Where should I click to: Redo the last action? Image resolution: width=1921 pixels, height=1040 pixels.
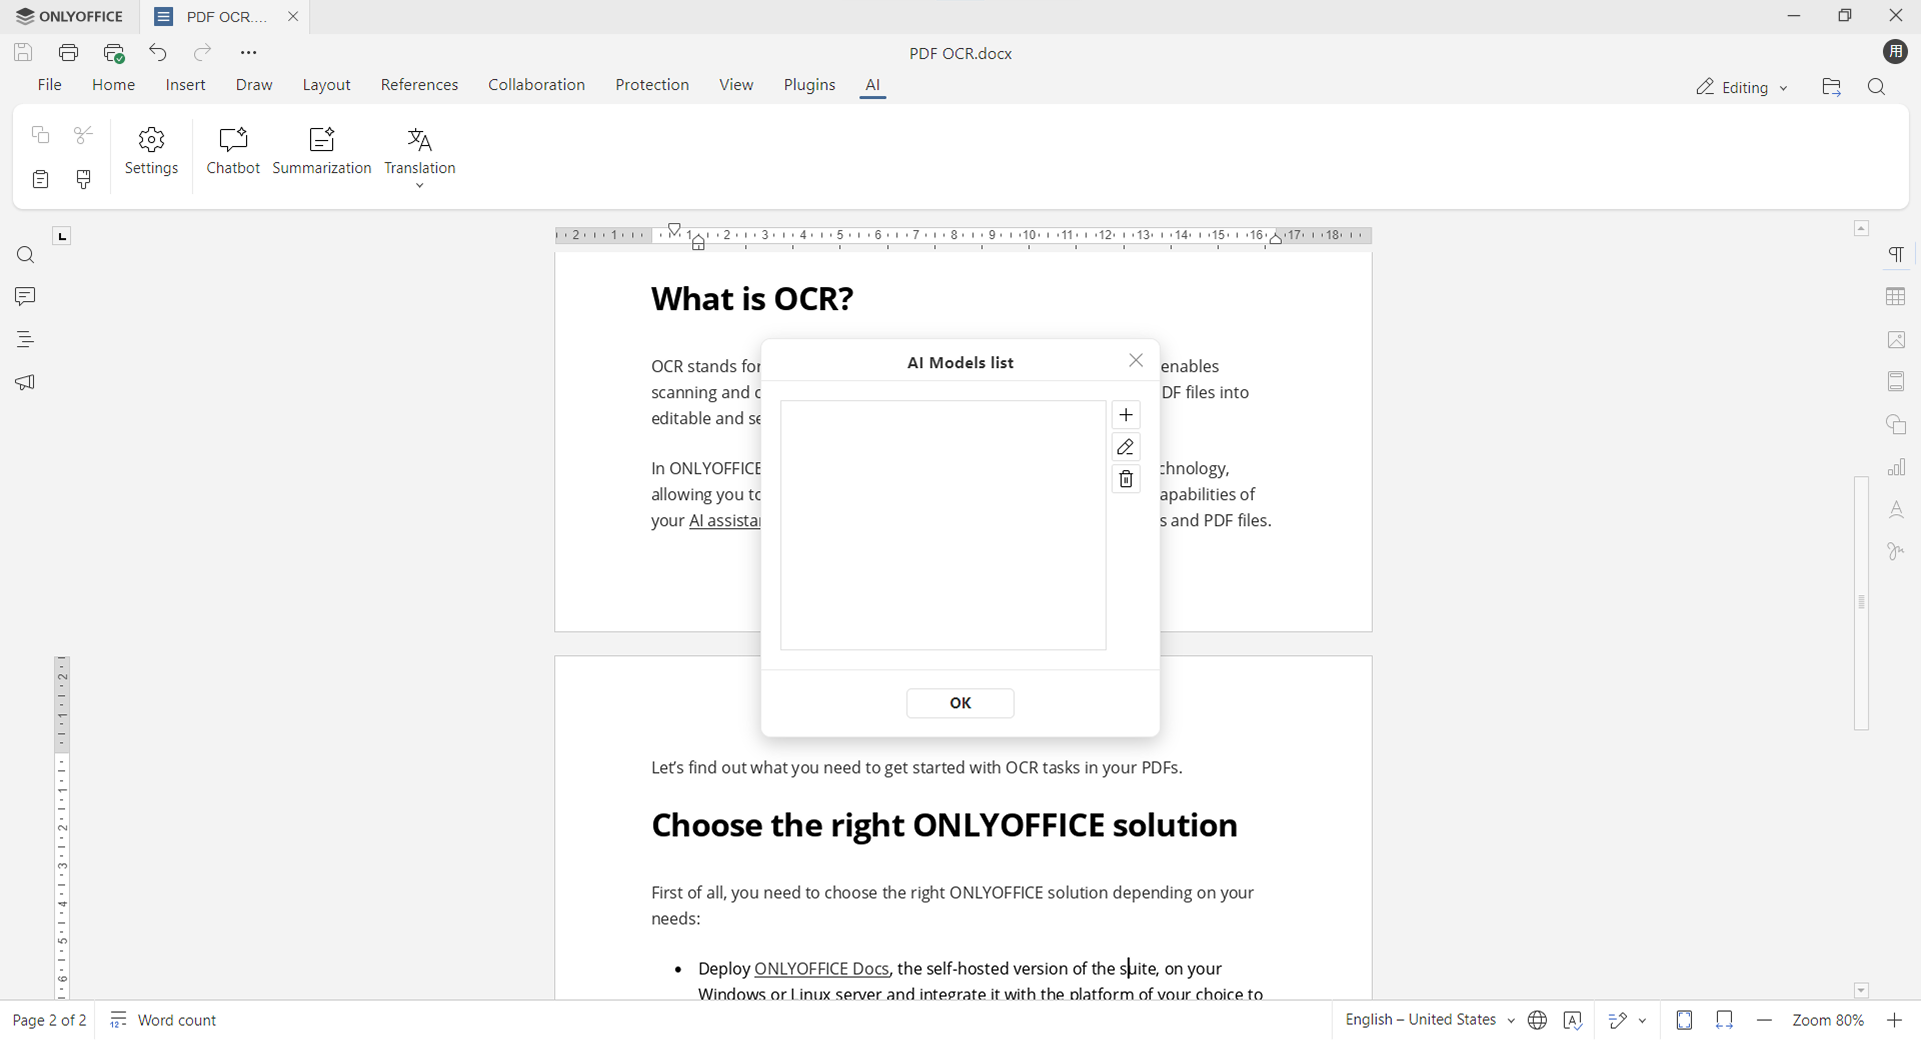(x=203, y=53)
